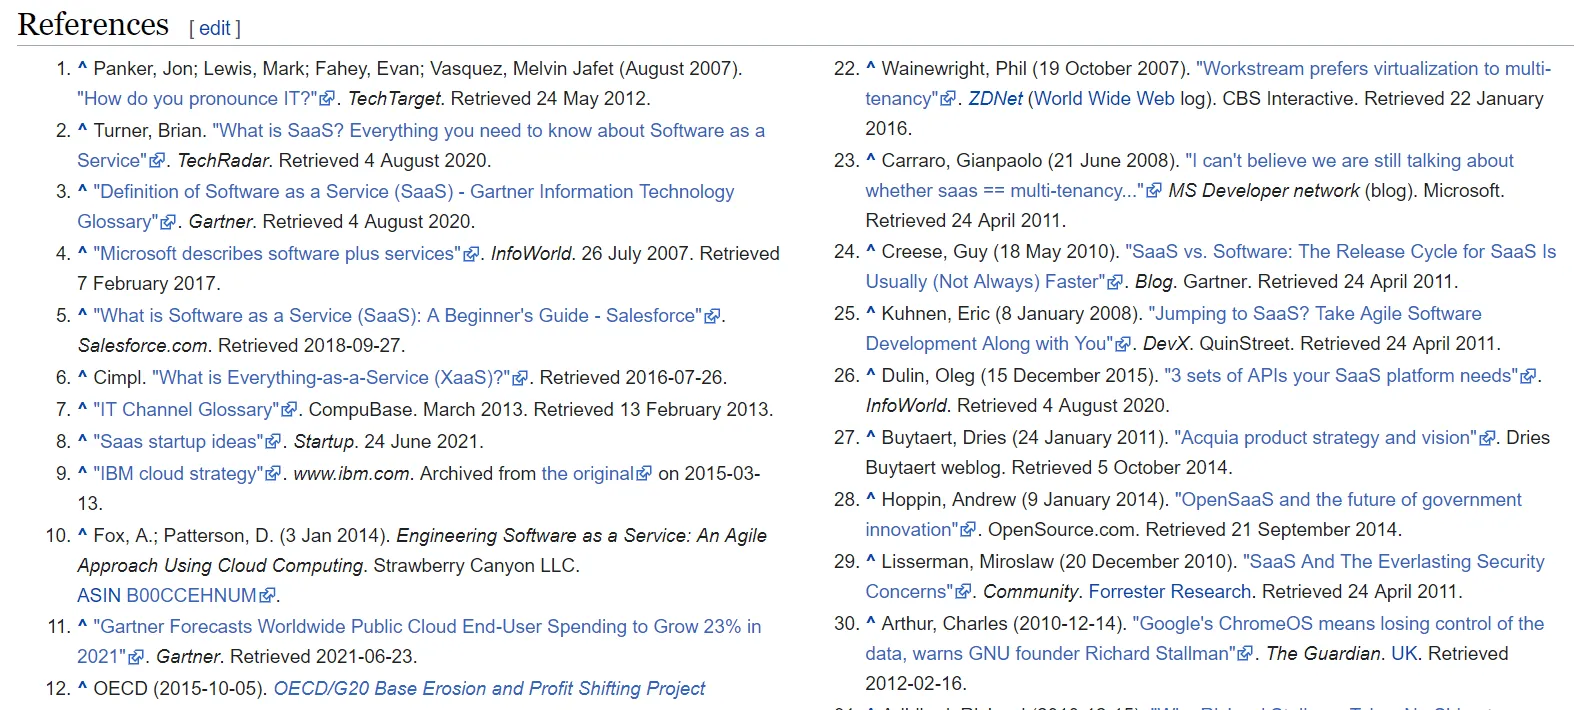
Task: Click the caret back-link of reference 30 (Arthur, Charles)
Action: point(870,624)
